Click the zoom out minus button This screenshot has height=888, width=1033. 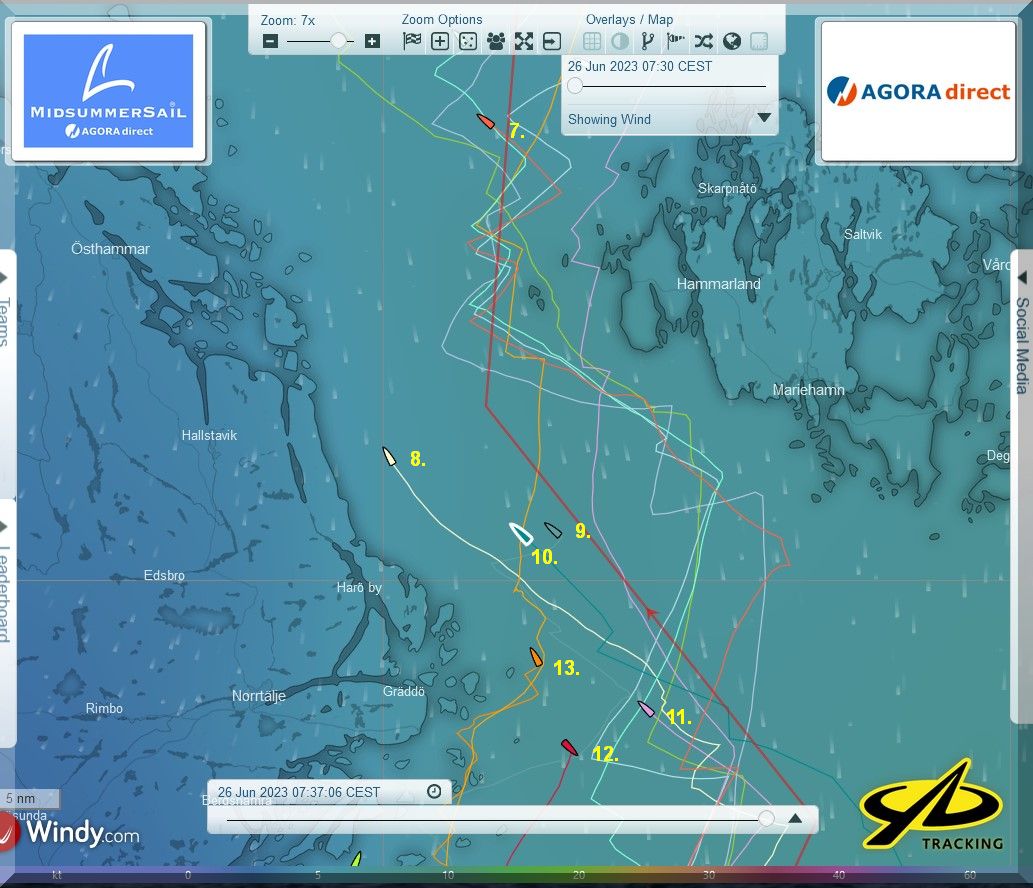[270, 41]
